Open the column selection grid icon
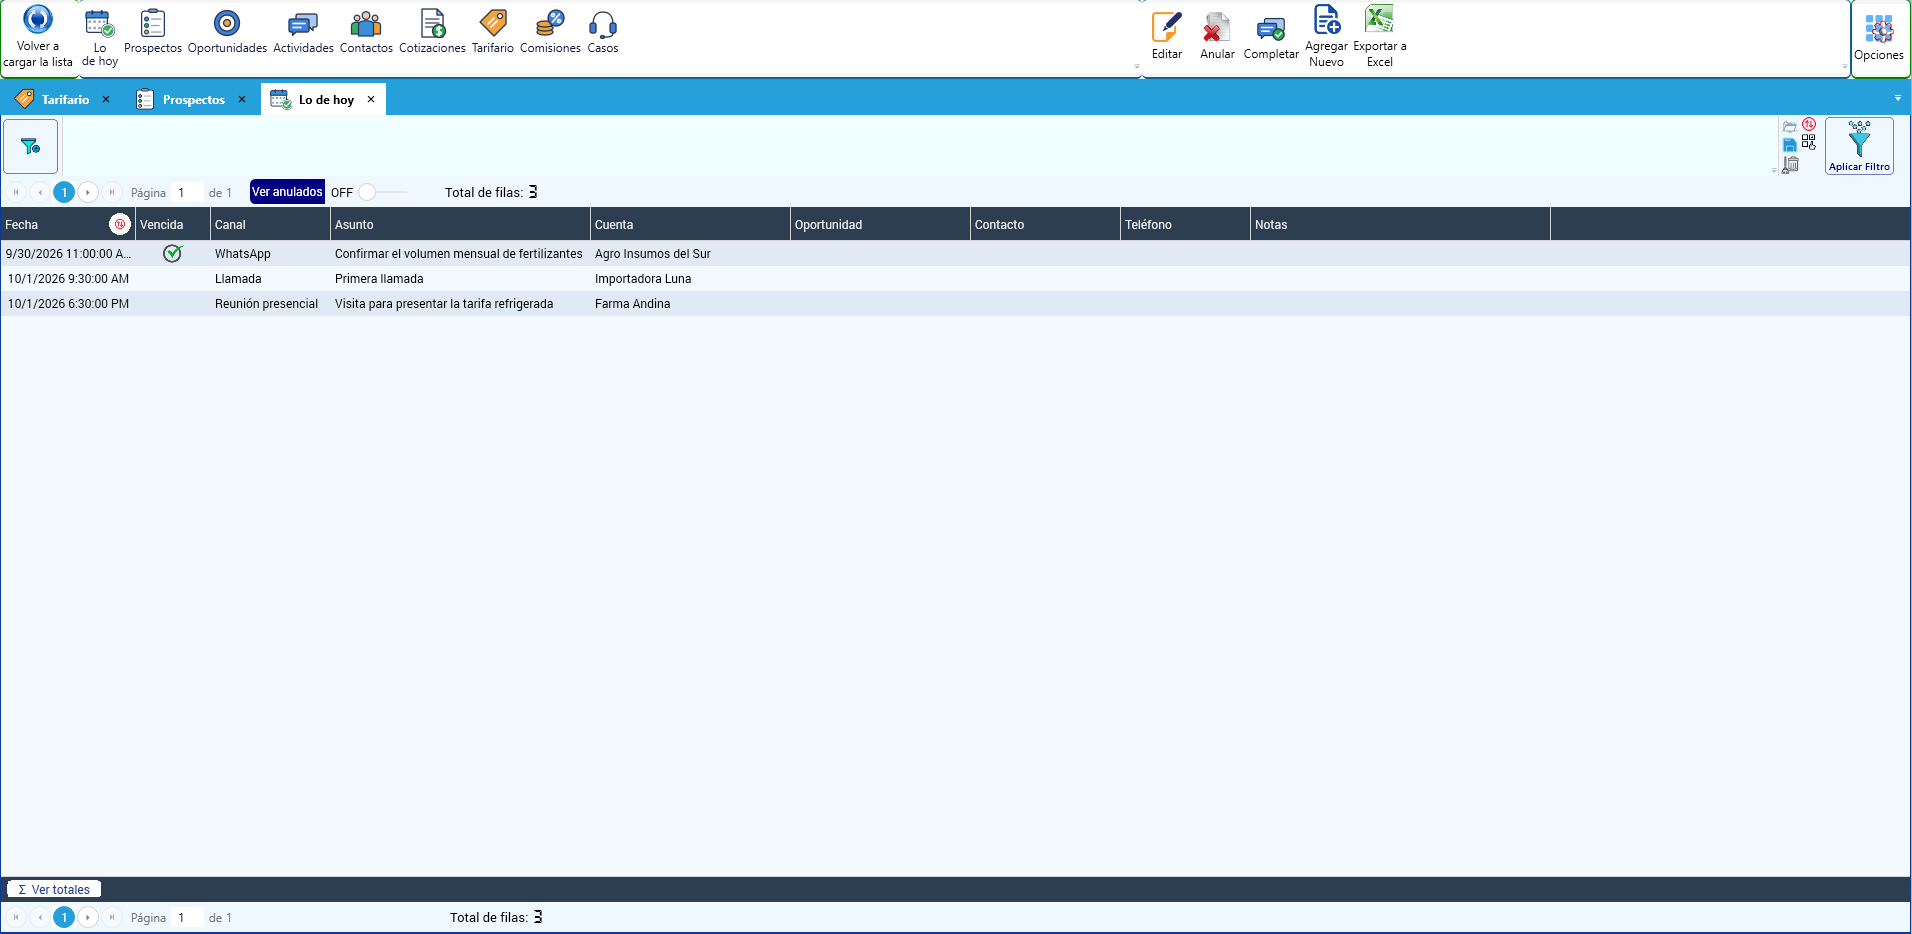This screenshot has height=934, width=1912. (1809, 143)
